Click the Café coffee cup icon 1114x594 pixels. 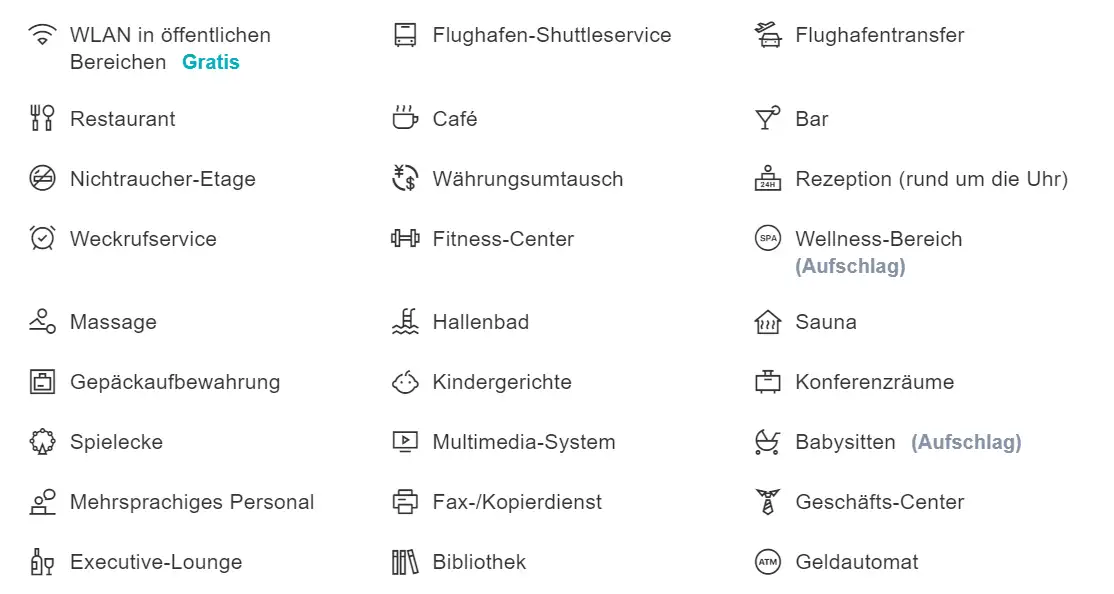click(x=404, y=119)
